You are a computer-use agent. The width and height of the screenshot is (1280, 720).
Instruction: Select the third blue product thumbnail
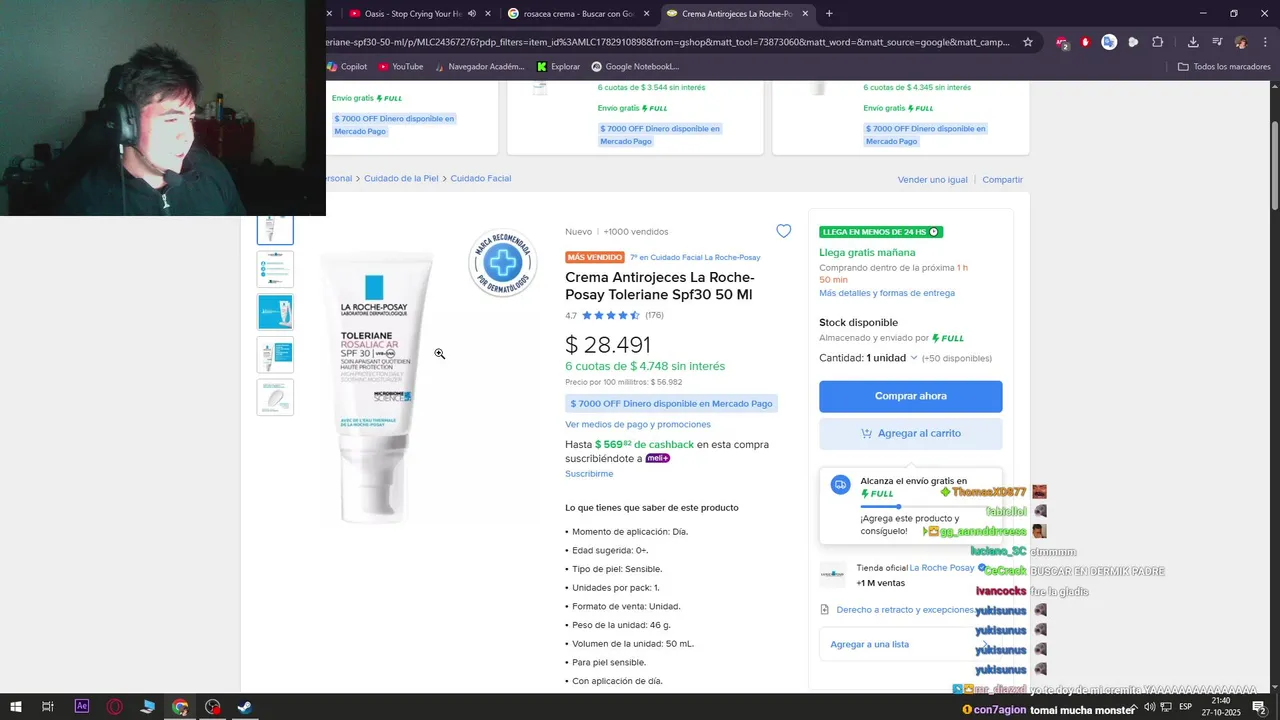[x=275, y=312]
